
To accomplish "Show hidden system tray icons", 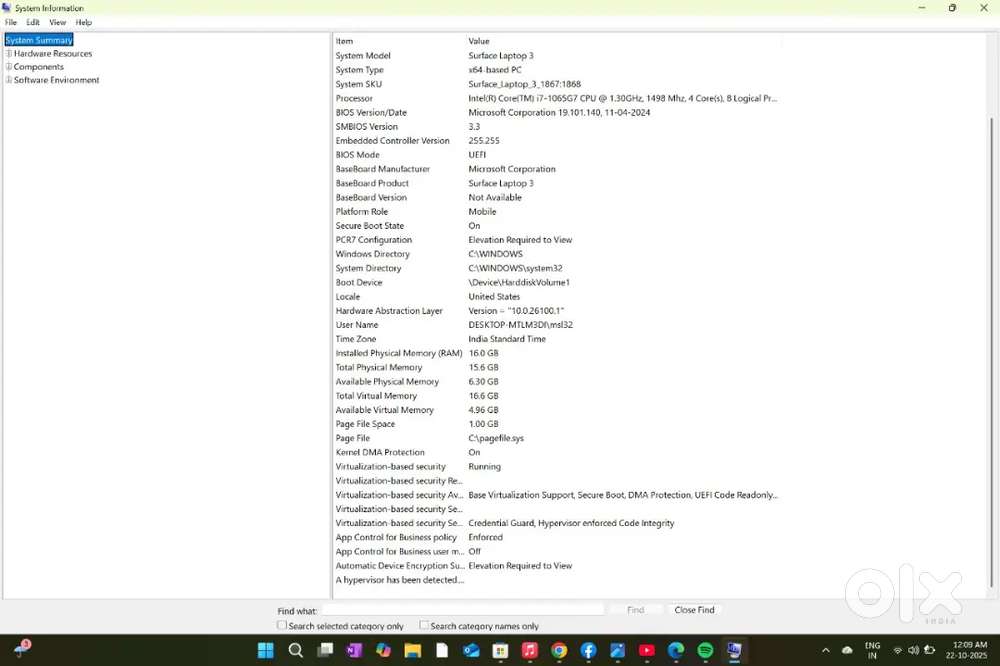I will click(x=827, y=651).
